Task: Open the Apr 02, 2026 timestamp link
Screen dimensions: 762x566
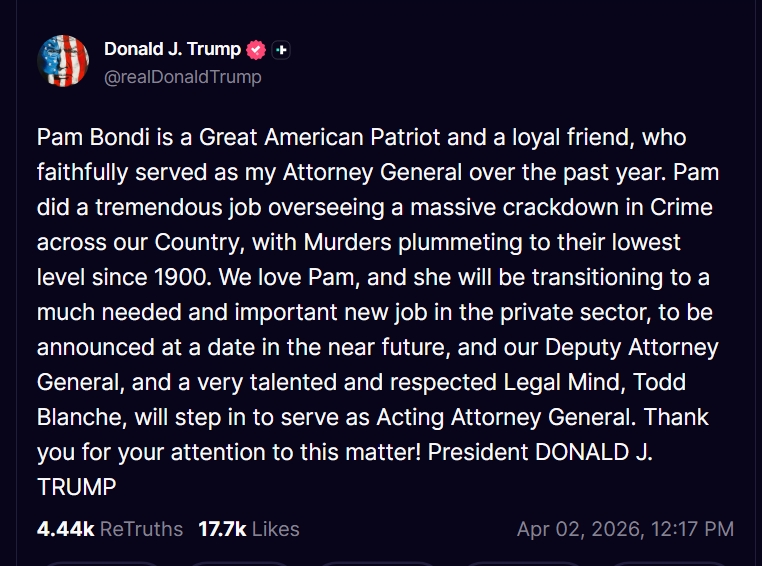Action: click(625, 529)
